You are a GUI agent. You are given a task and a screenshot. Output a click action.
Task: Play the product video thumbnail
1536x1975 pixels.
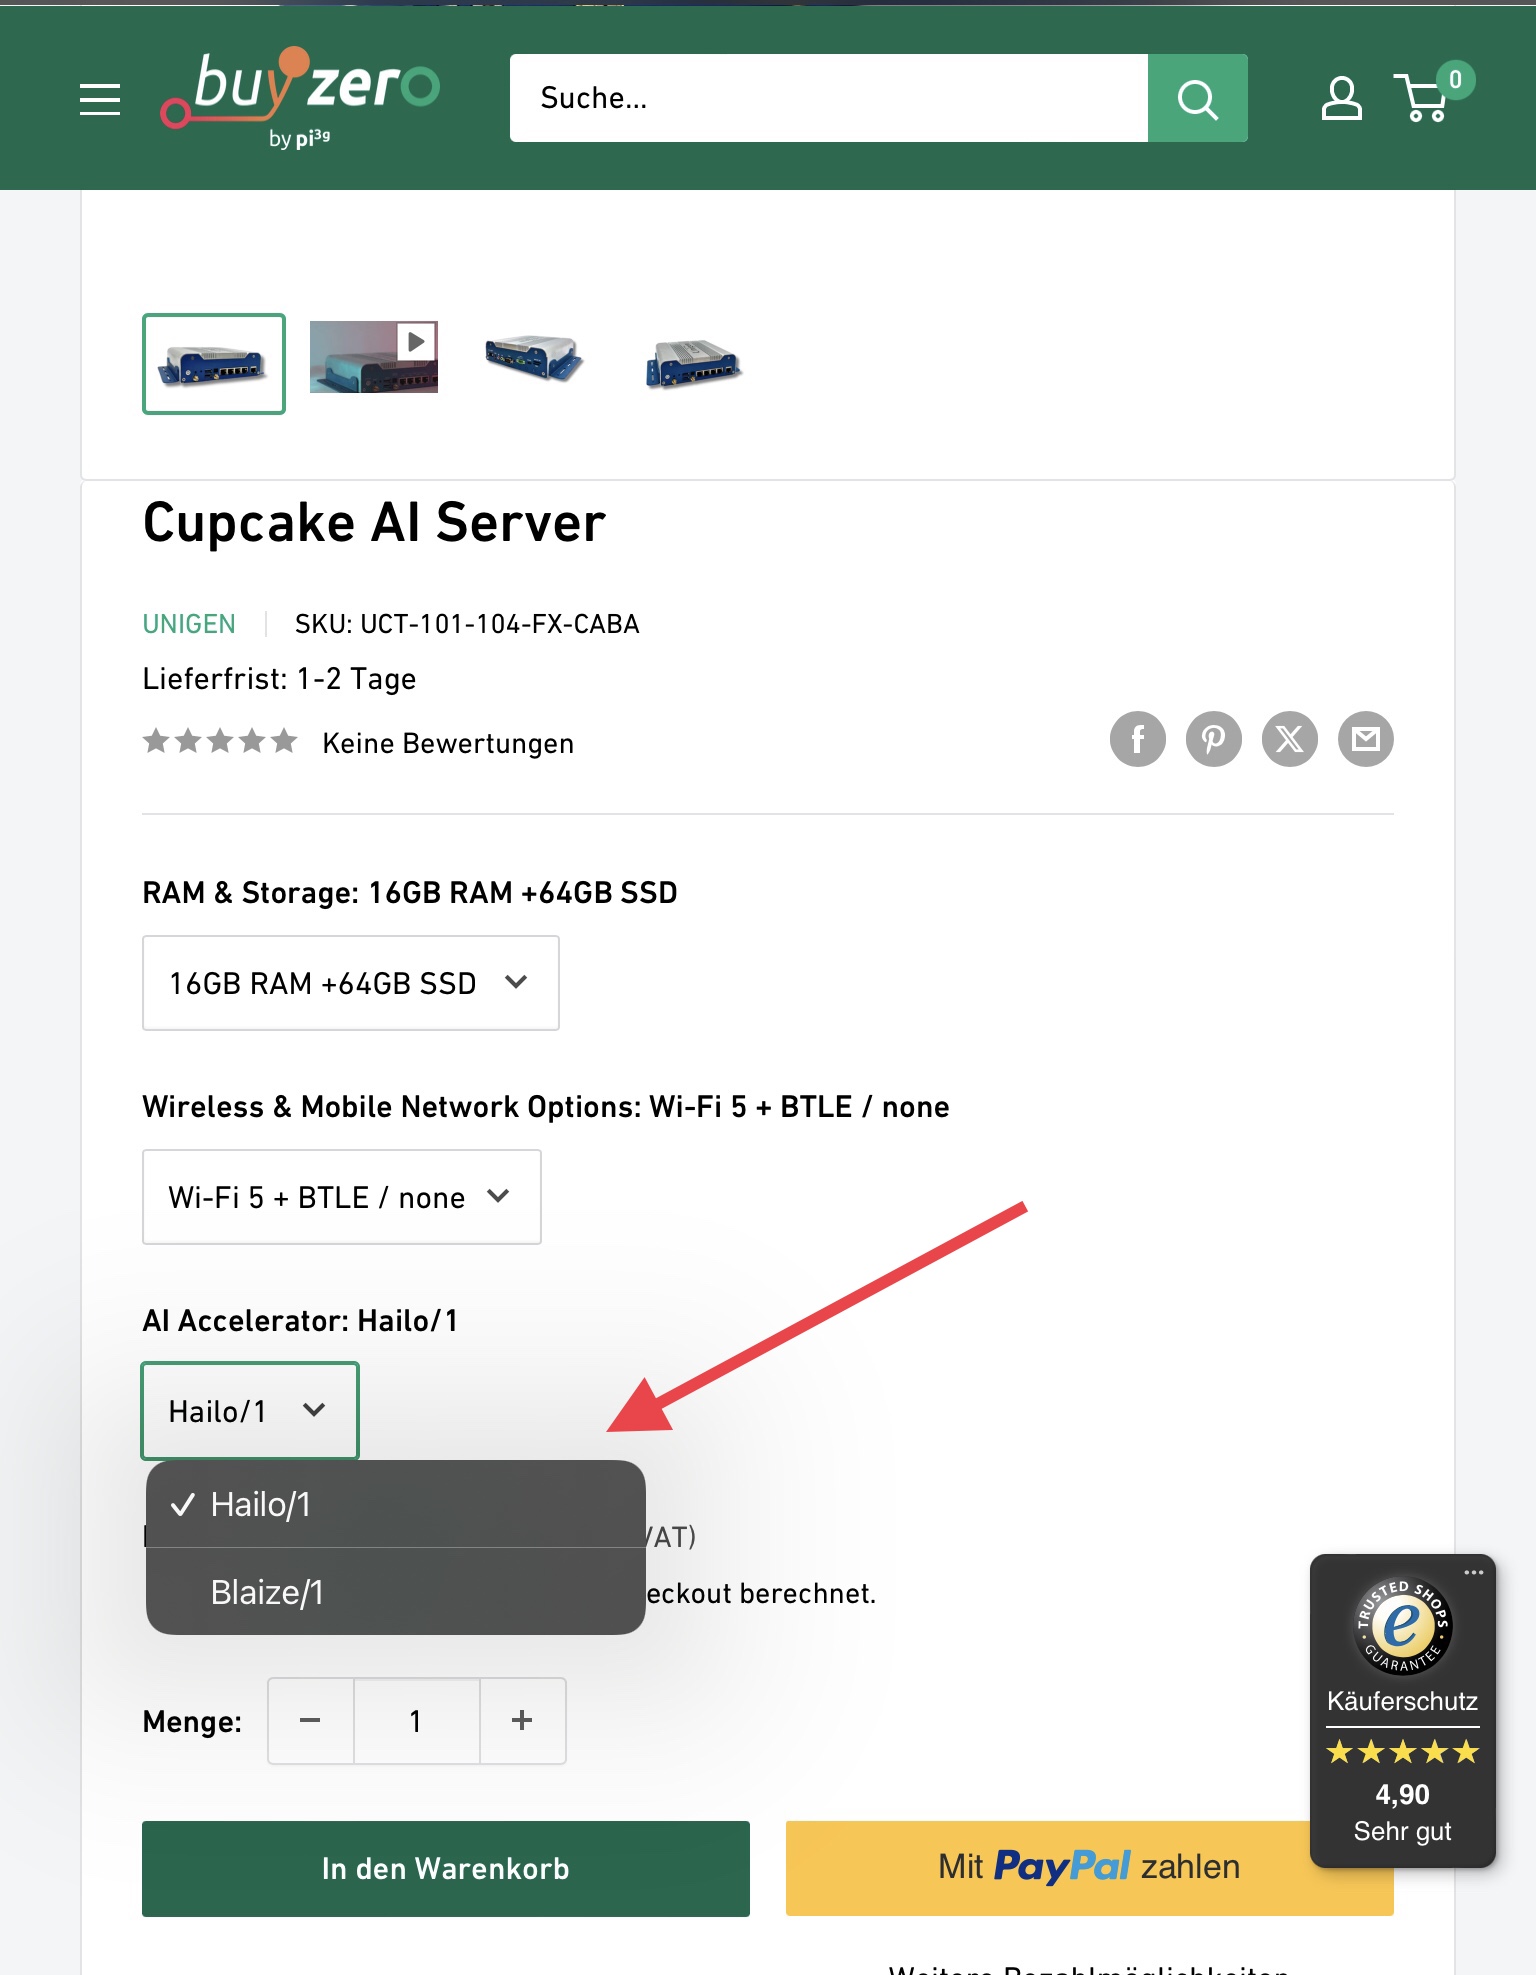pyautogui.click(x=374, y=357)
